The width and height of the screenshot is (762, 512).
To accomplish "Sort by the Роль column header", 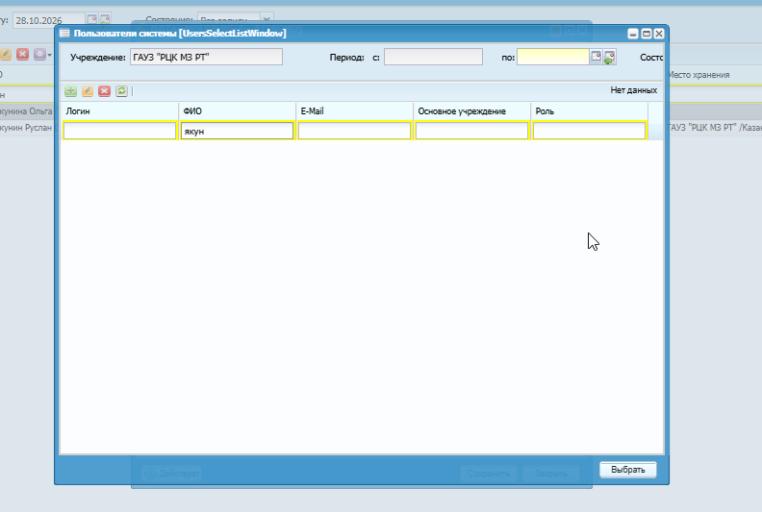I will pos(589,111).
